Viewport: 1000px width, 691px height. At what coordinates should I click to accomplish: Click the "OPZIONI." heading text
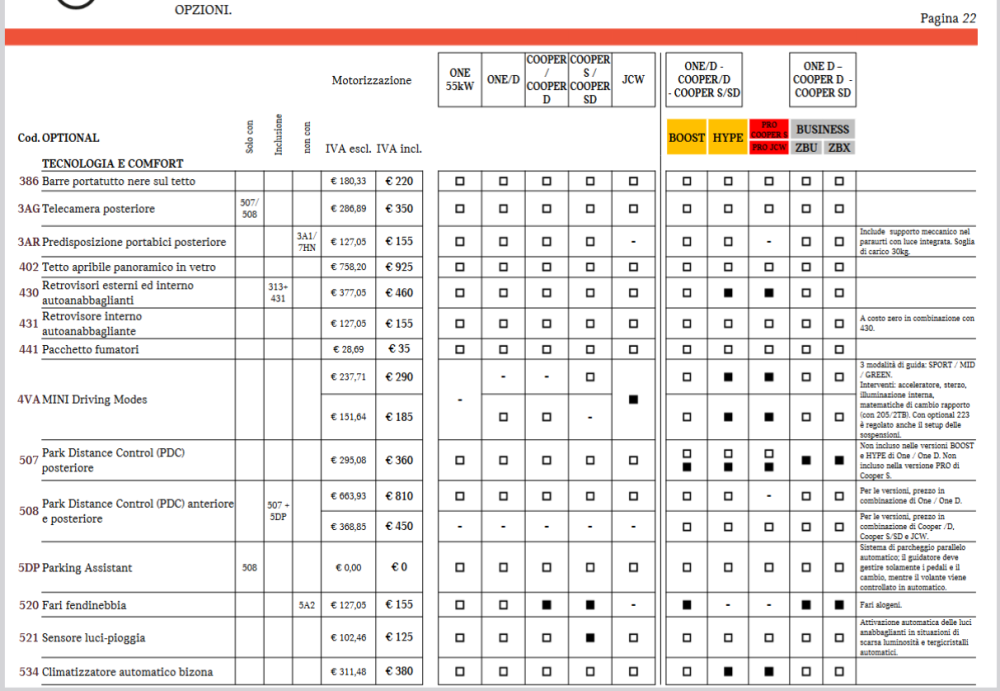tap(203, 10)
